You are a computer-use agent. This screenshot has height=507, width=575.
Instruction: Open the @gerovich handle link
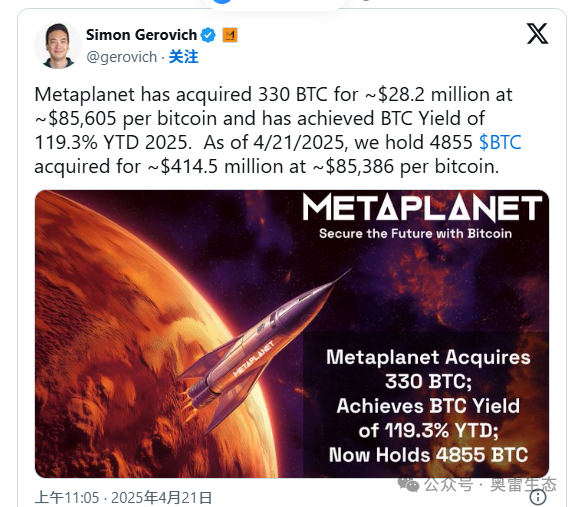tap(122, 57)
